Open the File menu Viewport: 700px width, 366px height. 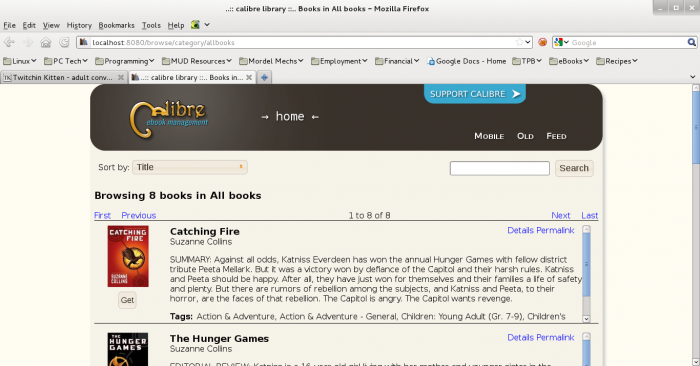[9, 25]
